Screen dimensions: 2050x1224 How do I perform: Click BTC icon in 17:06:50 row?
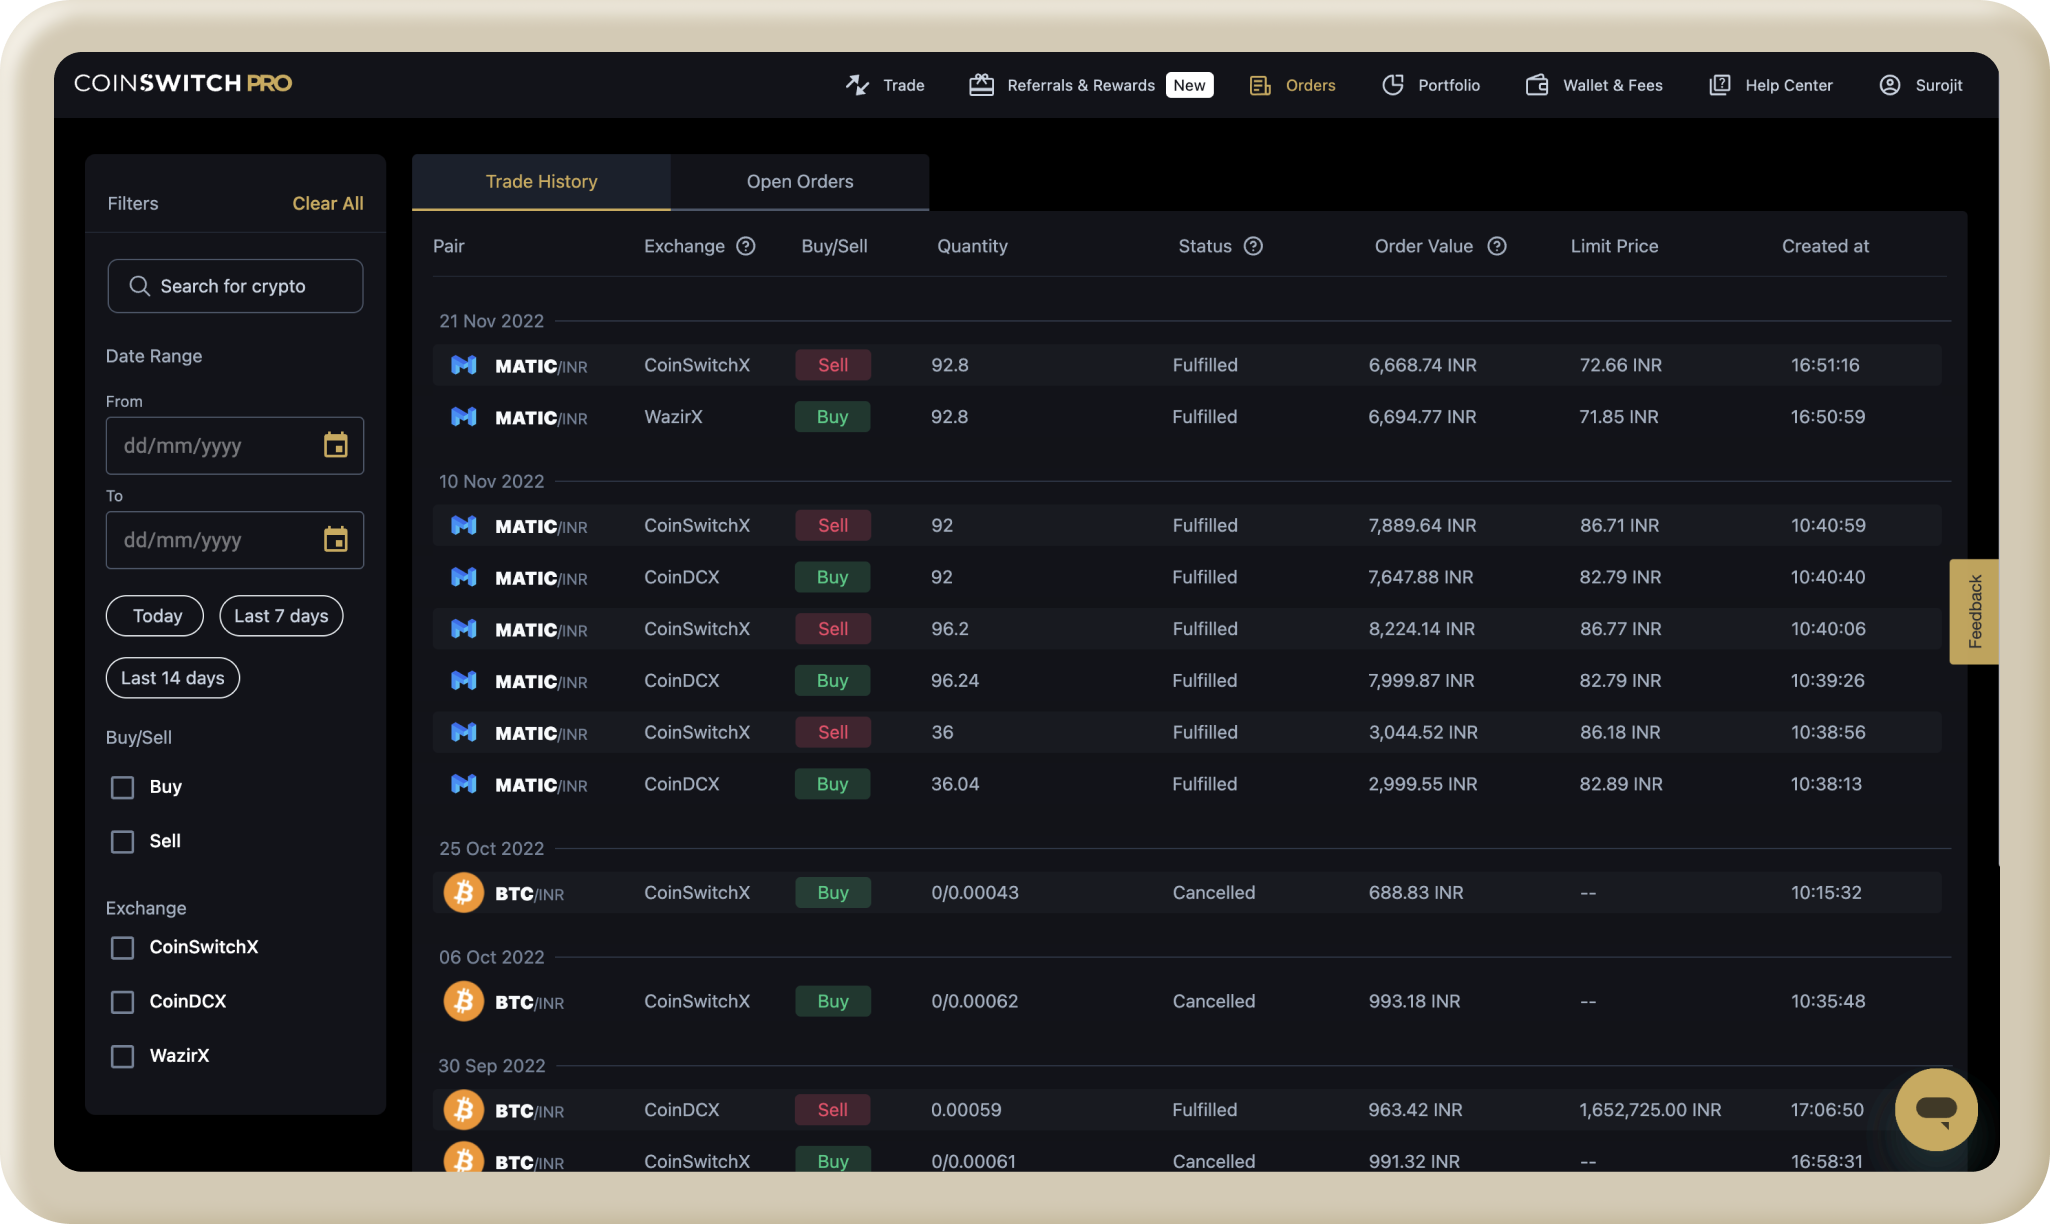click(464, 1110)
